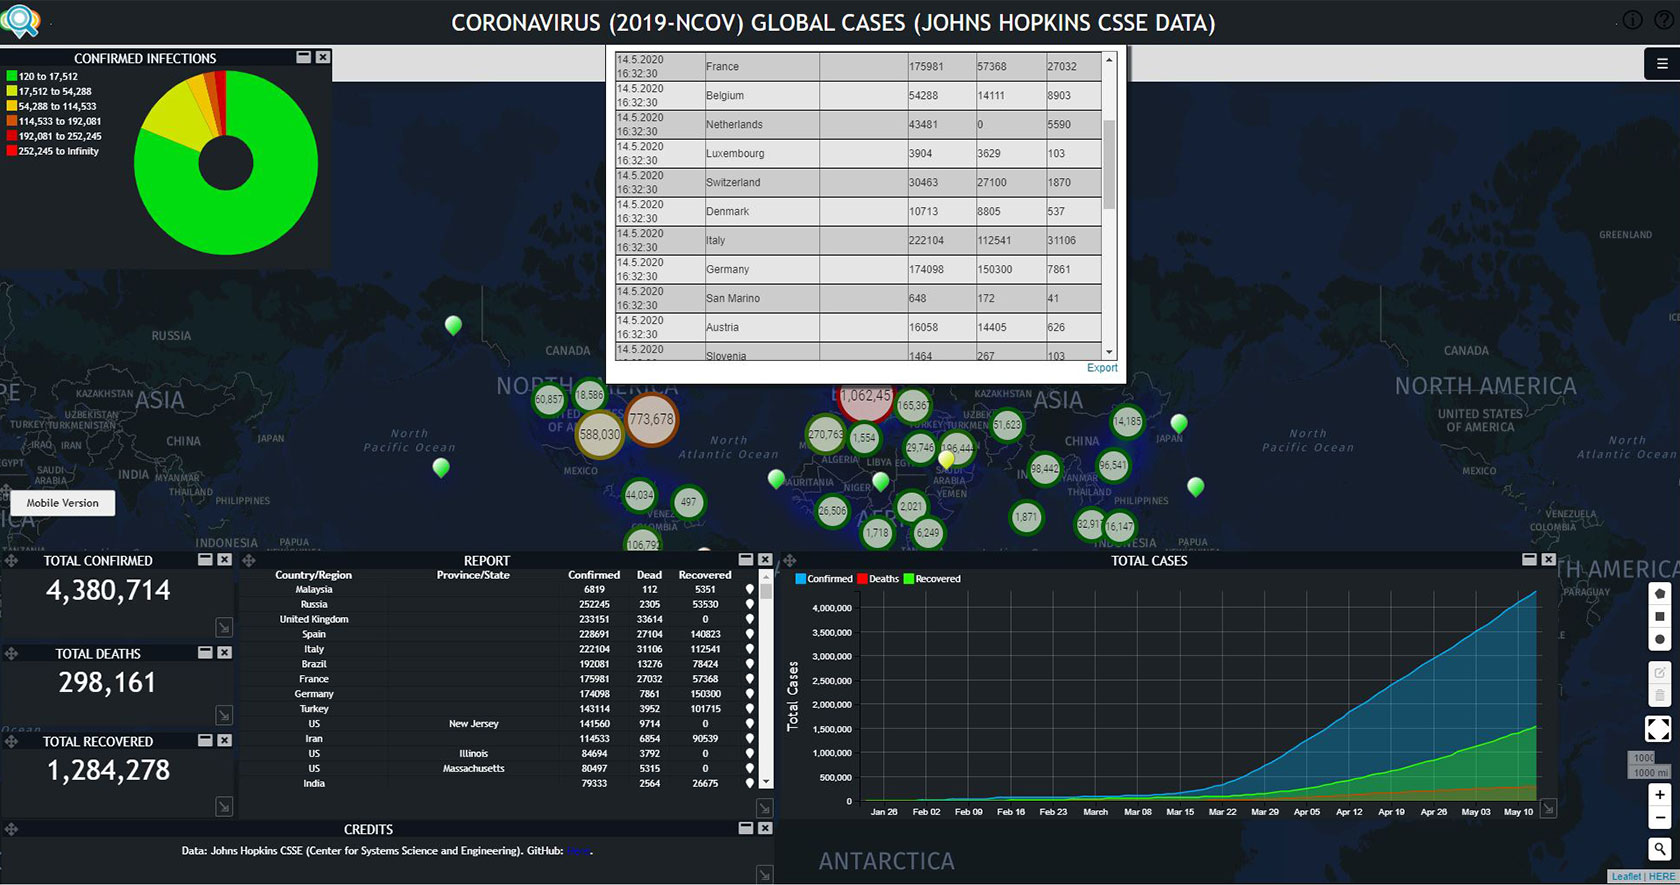Image resolution: width=1680 pixels, height=885 pixels.
Task: Collapse the Total Deaths panel
Action: click(205, 653)
